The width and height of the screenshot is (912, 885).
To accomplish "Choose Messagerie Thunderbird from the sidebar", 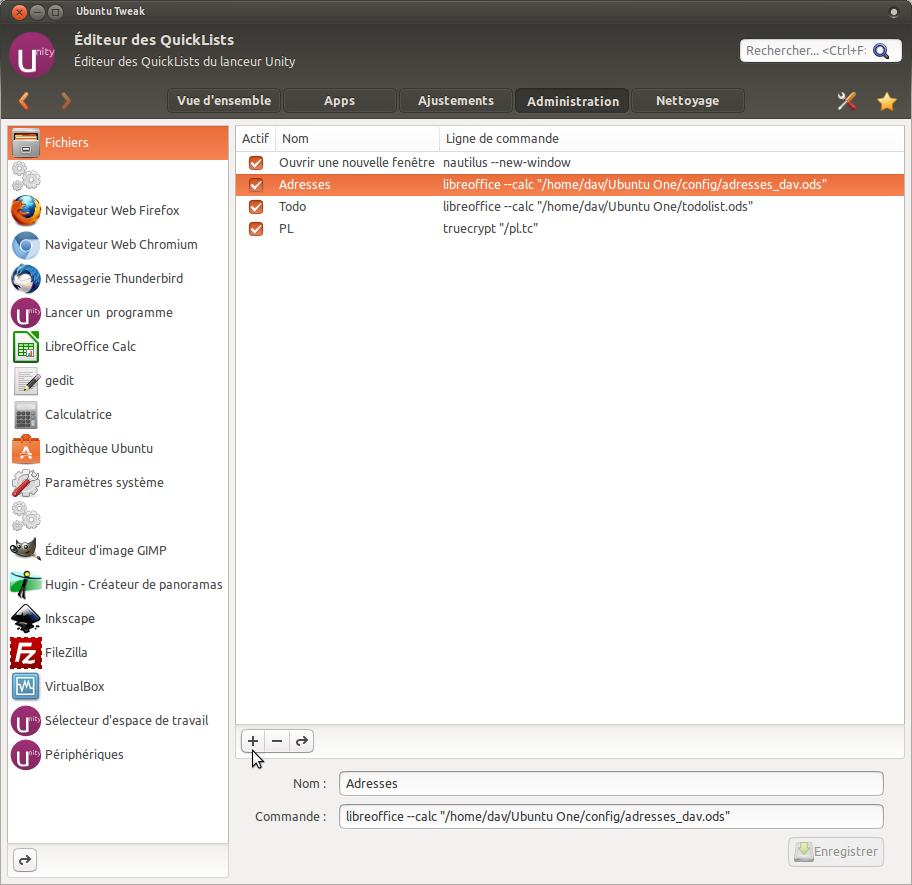I will coord(113,279).
